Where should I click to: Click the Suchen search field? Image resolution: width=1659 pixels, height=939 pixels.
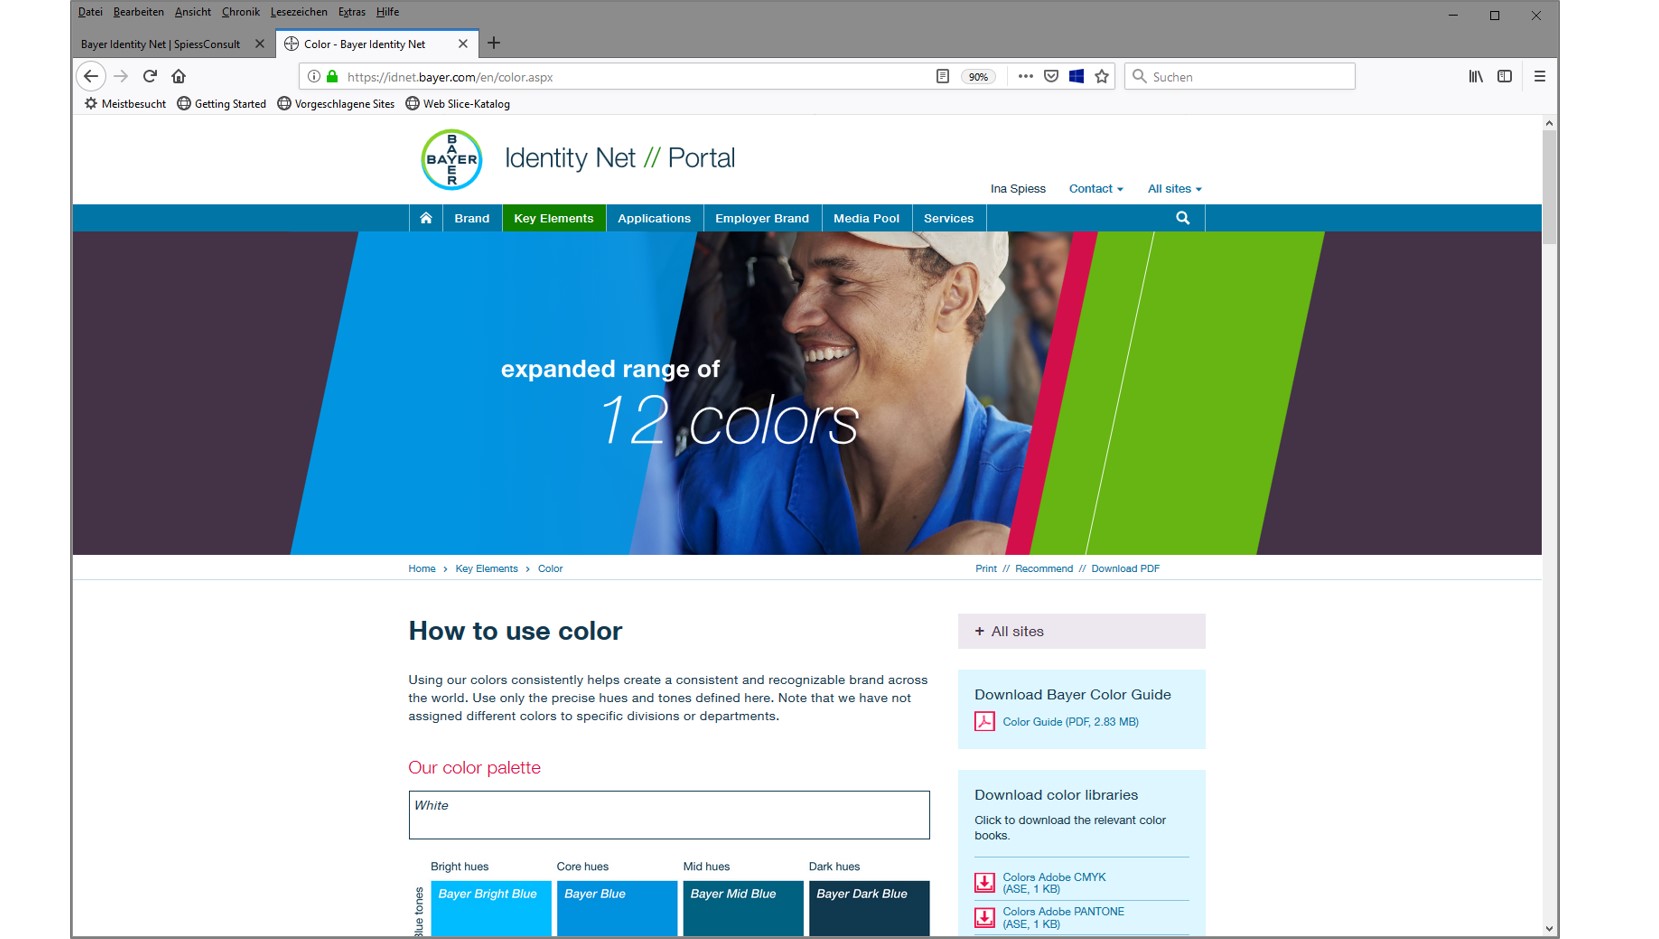(x=1240, y=76)
